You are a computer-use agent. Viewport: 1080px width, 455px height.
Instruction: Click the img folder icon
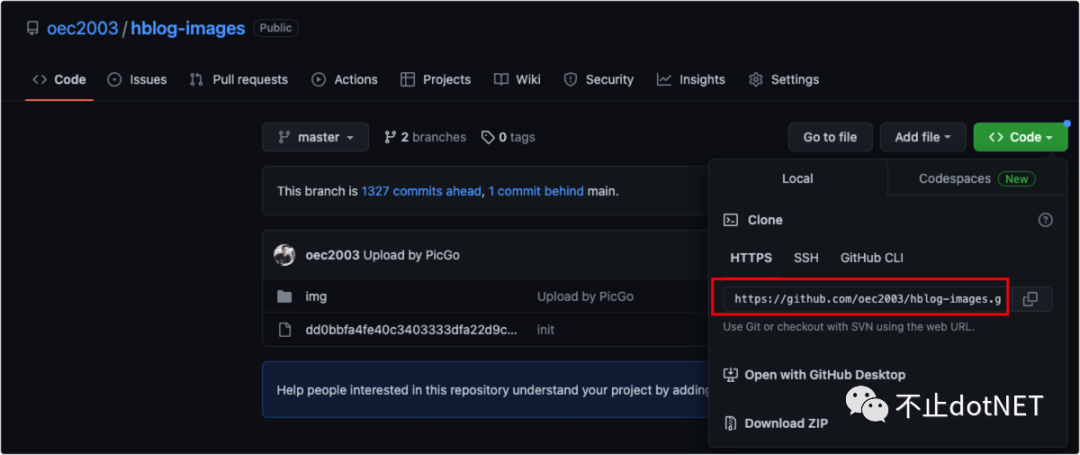tap(284, 297)
